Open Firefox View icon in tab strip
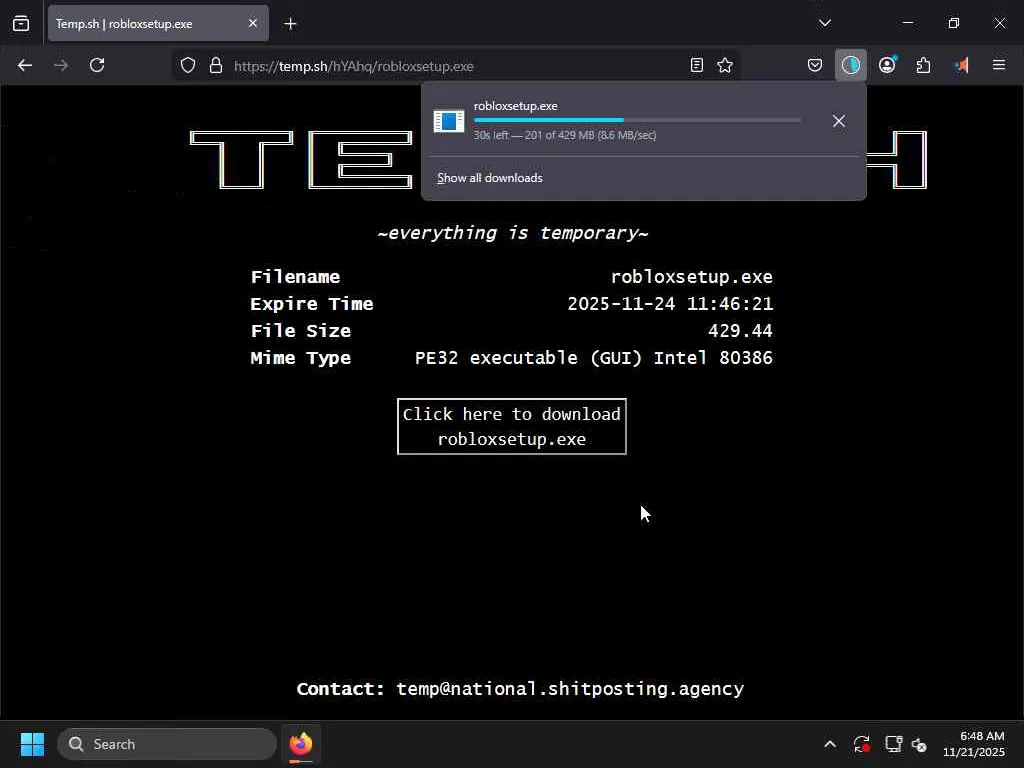Screen dimensions: 1024x768 [x=21, y=24]
